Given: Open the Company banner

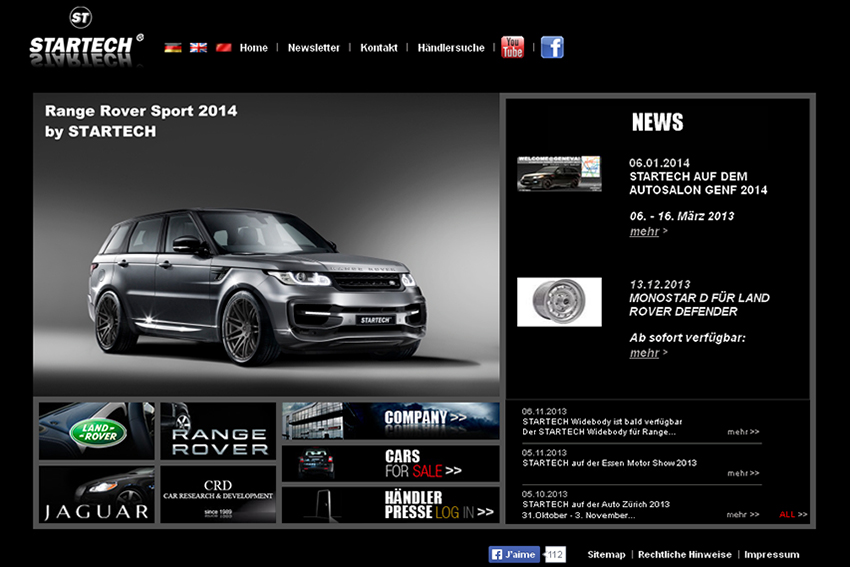Looking at the screenshot, I should tap(390, 421).
